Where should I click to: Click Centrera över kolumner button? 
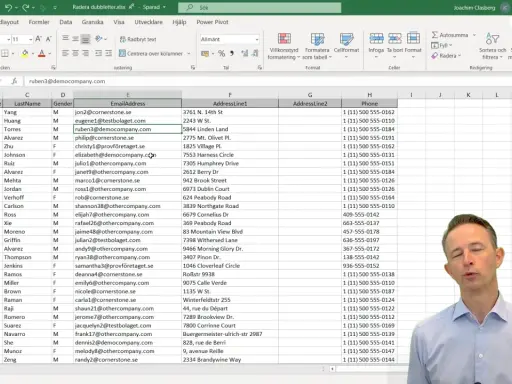pos(151,53)
